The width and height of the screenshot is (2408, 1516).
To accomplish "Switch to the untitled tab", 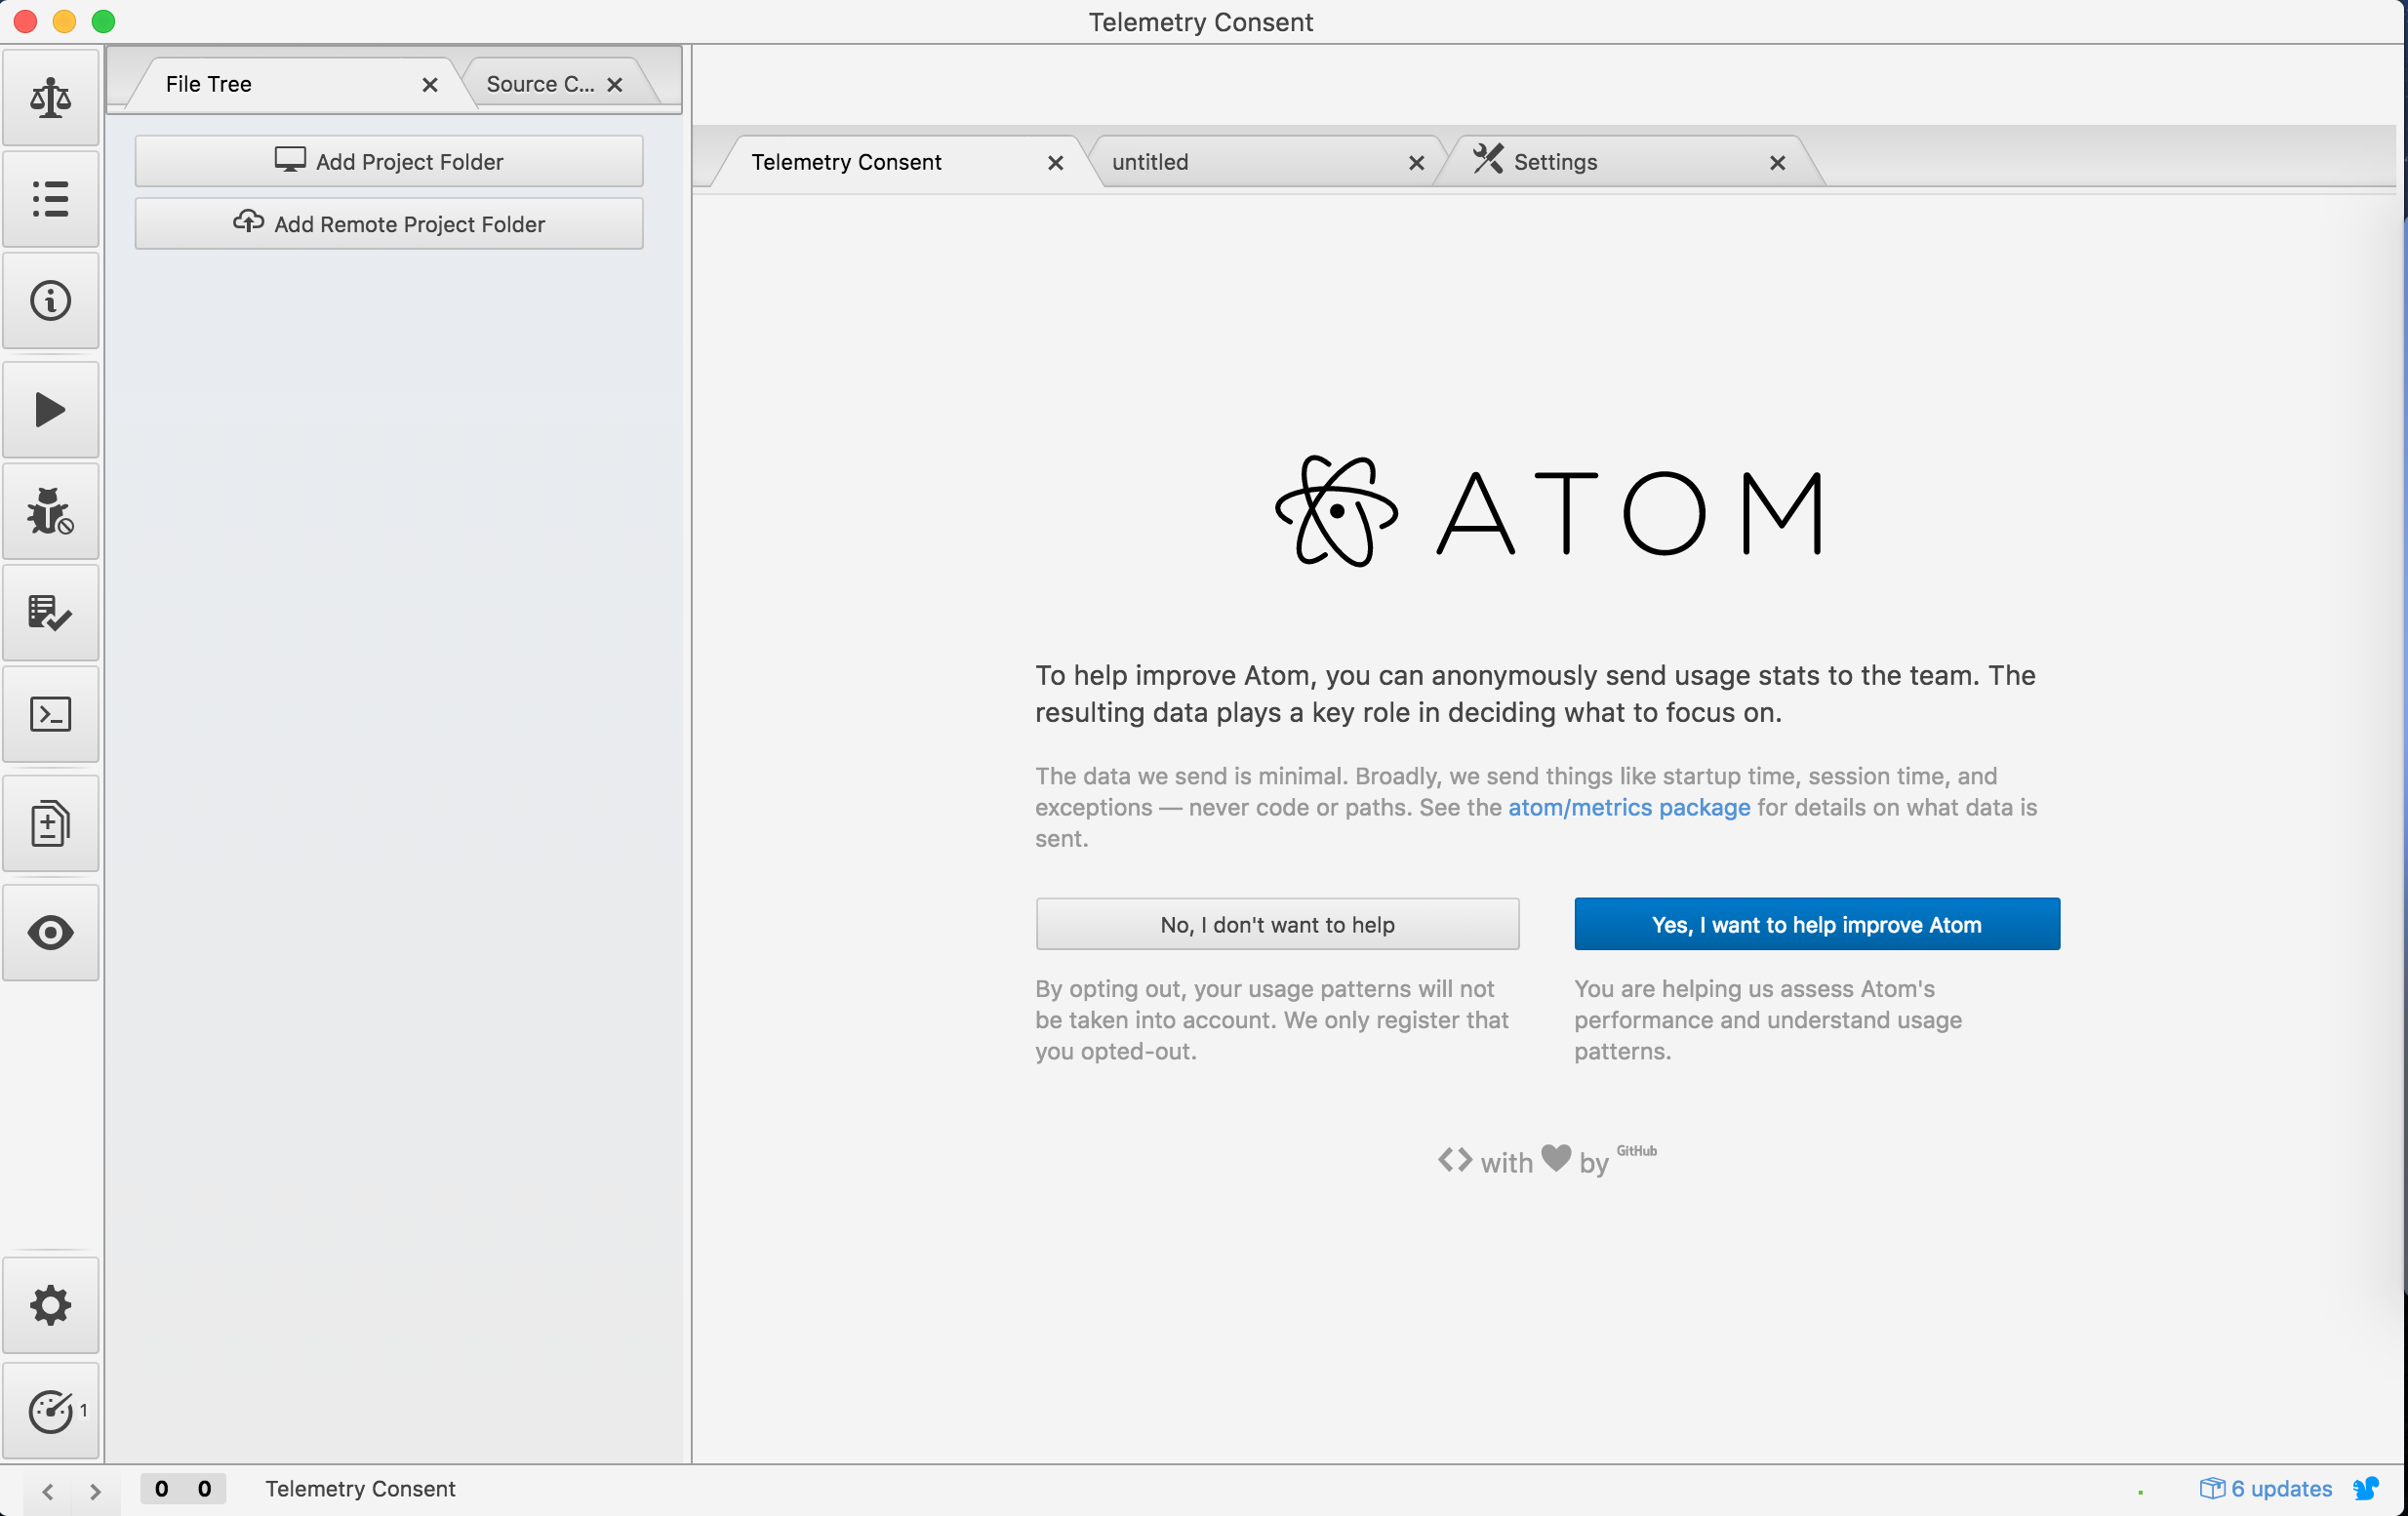I will tap(1150, 161).
